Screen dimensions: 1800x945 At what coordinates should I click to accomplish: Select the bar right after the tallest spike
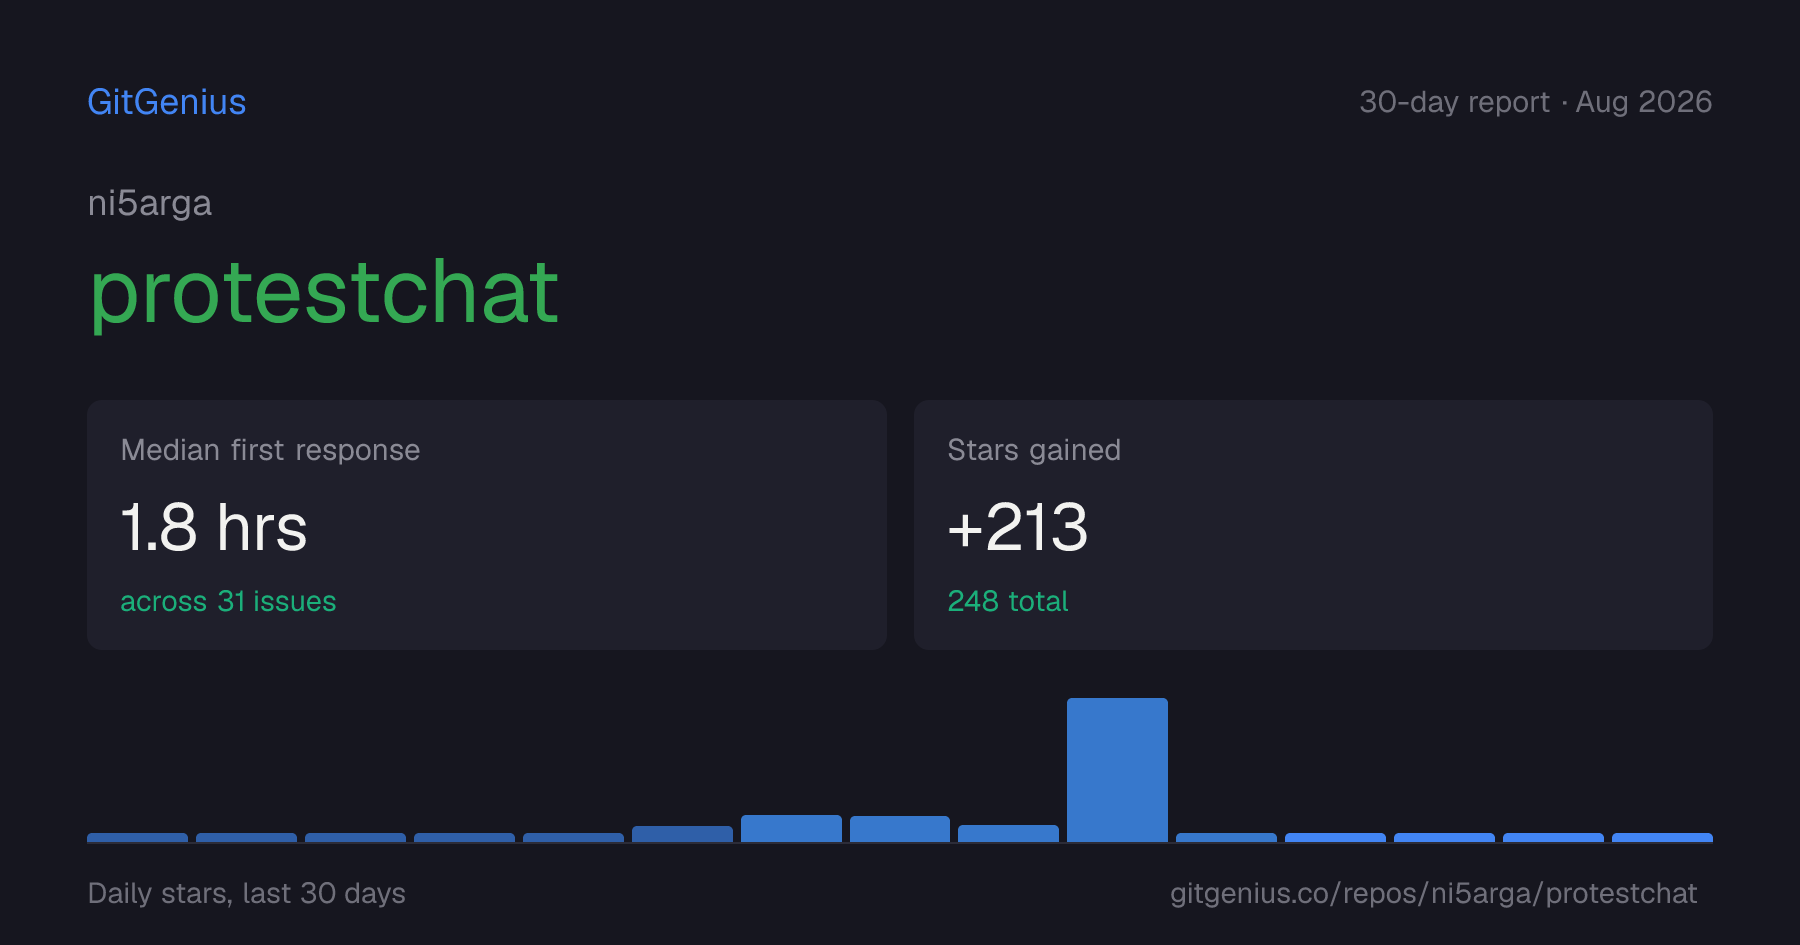click(1226, 837)
